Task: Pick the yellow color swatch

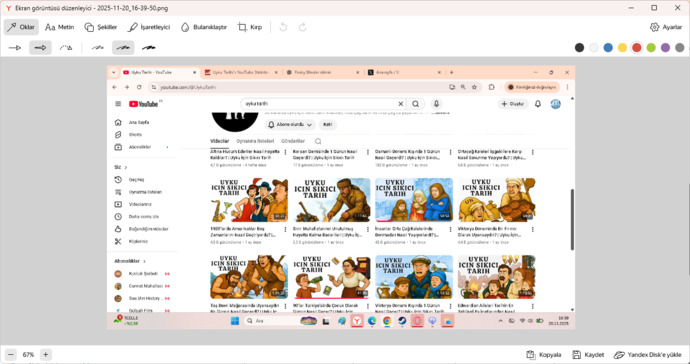Action: [x=622, y=48]
